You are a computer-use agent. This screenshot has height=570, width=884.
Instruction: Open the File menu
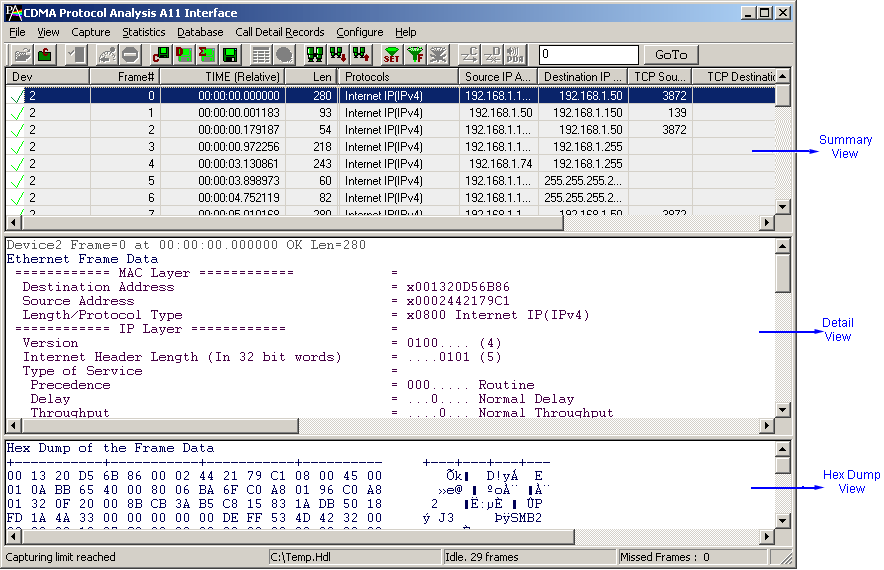tap(17, 32)
